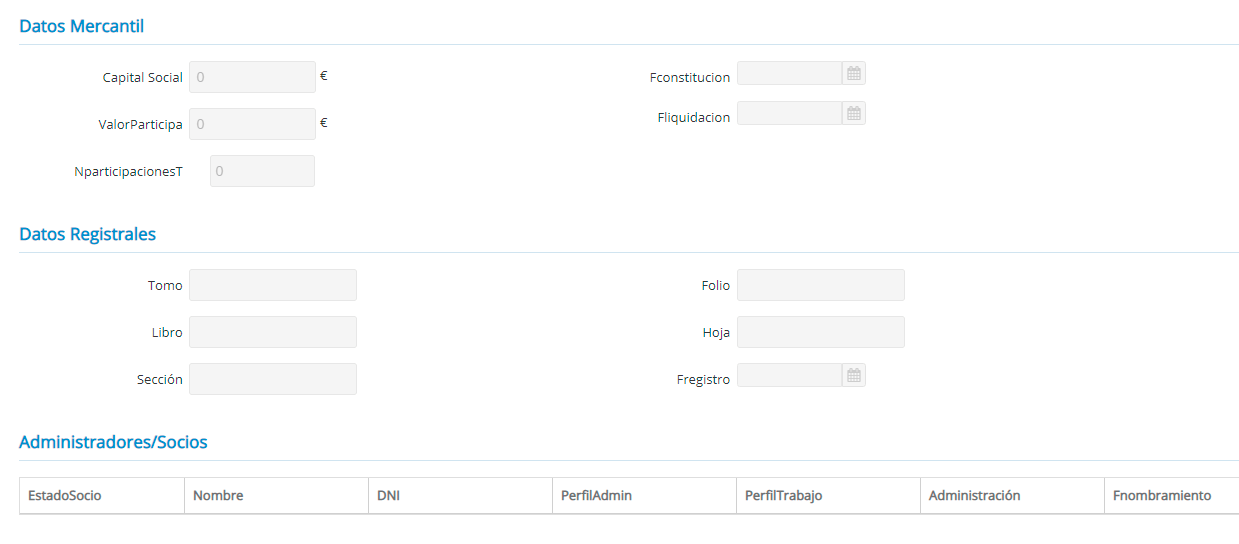Click the PerfilTrabajo column header
The width and height of the screenshot is (1239, 544).
tap(783, 496)
